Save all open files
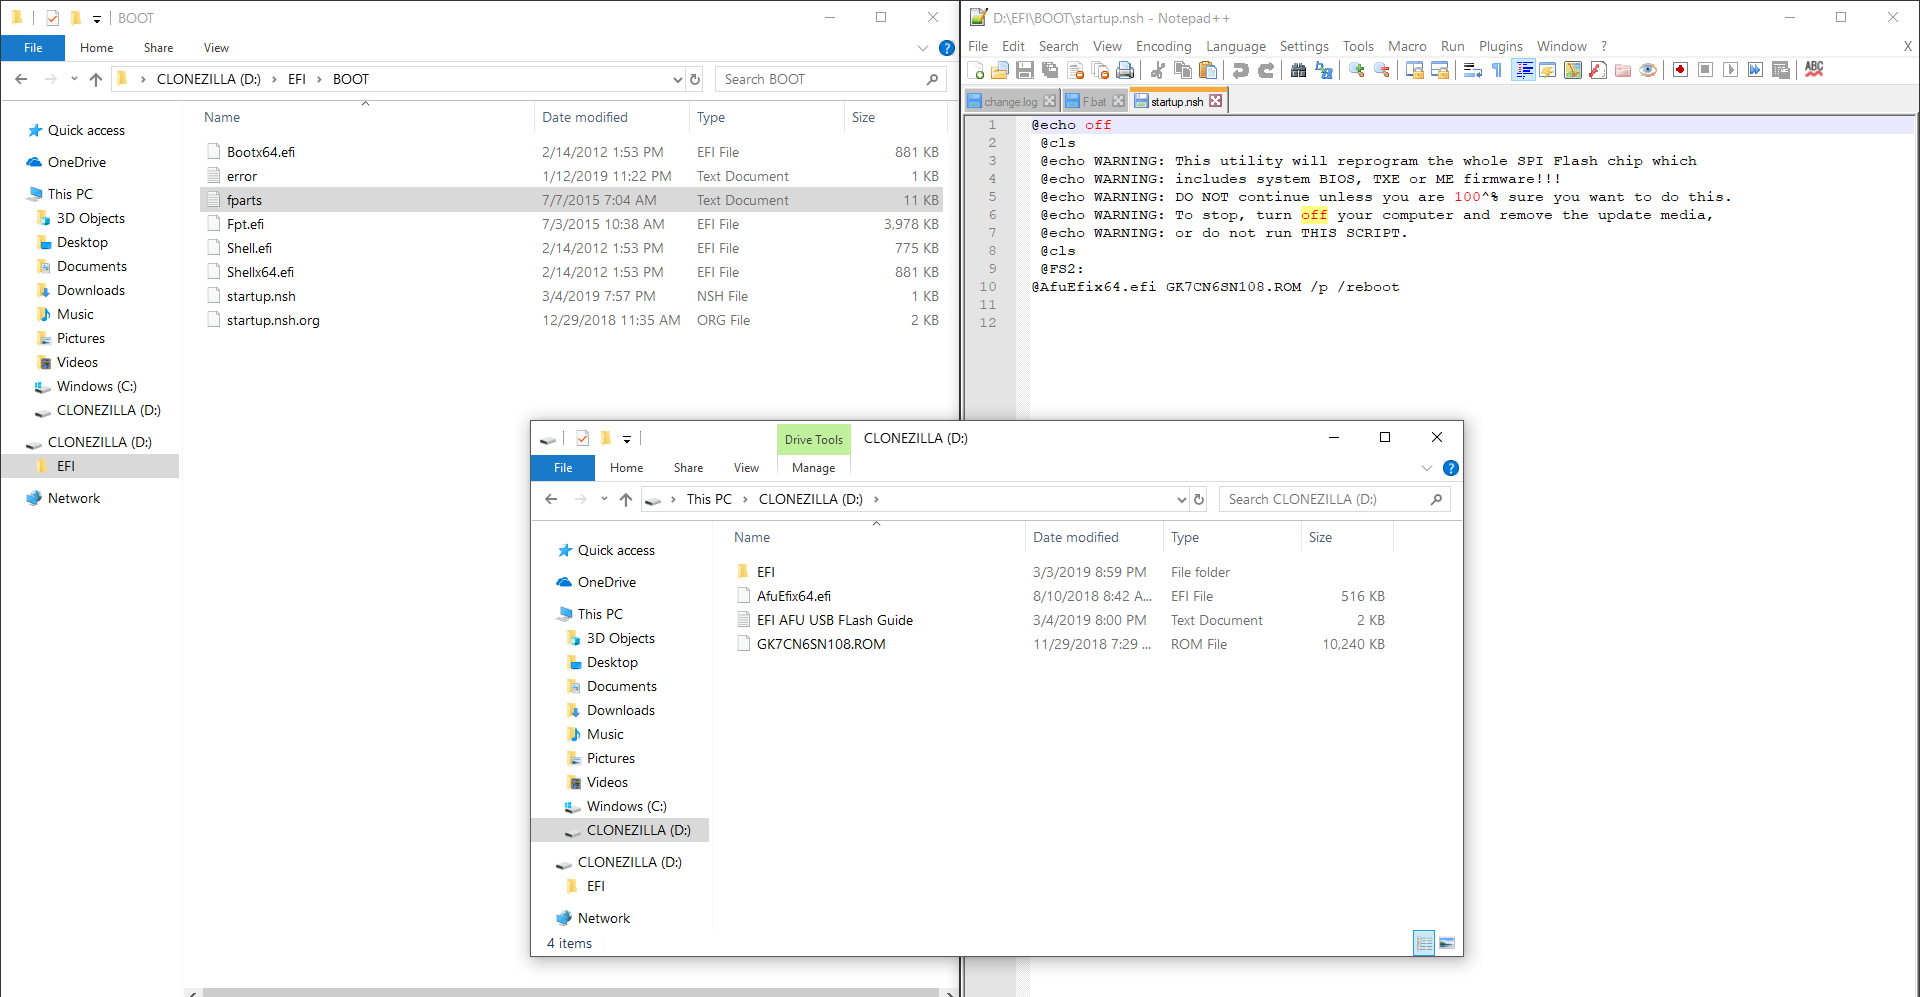The image size is (1920, 997). [x=1050, y=70]
